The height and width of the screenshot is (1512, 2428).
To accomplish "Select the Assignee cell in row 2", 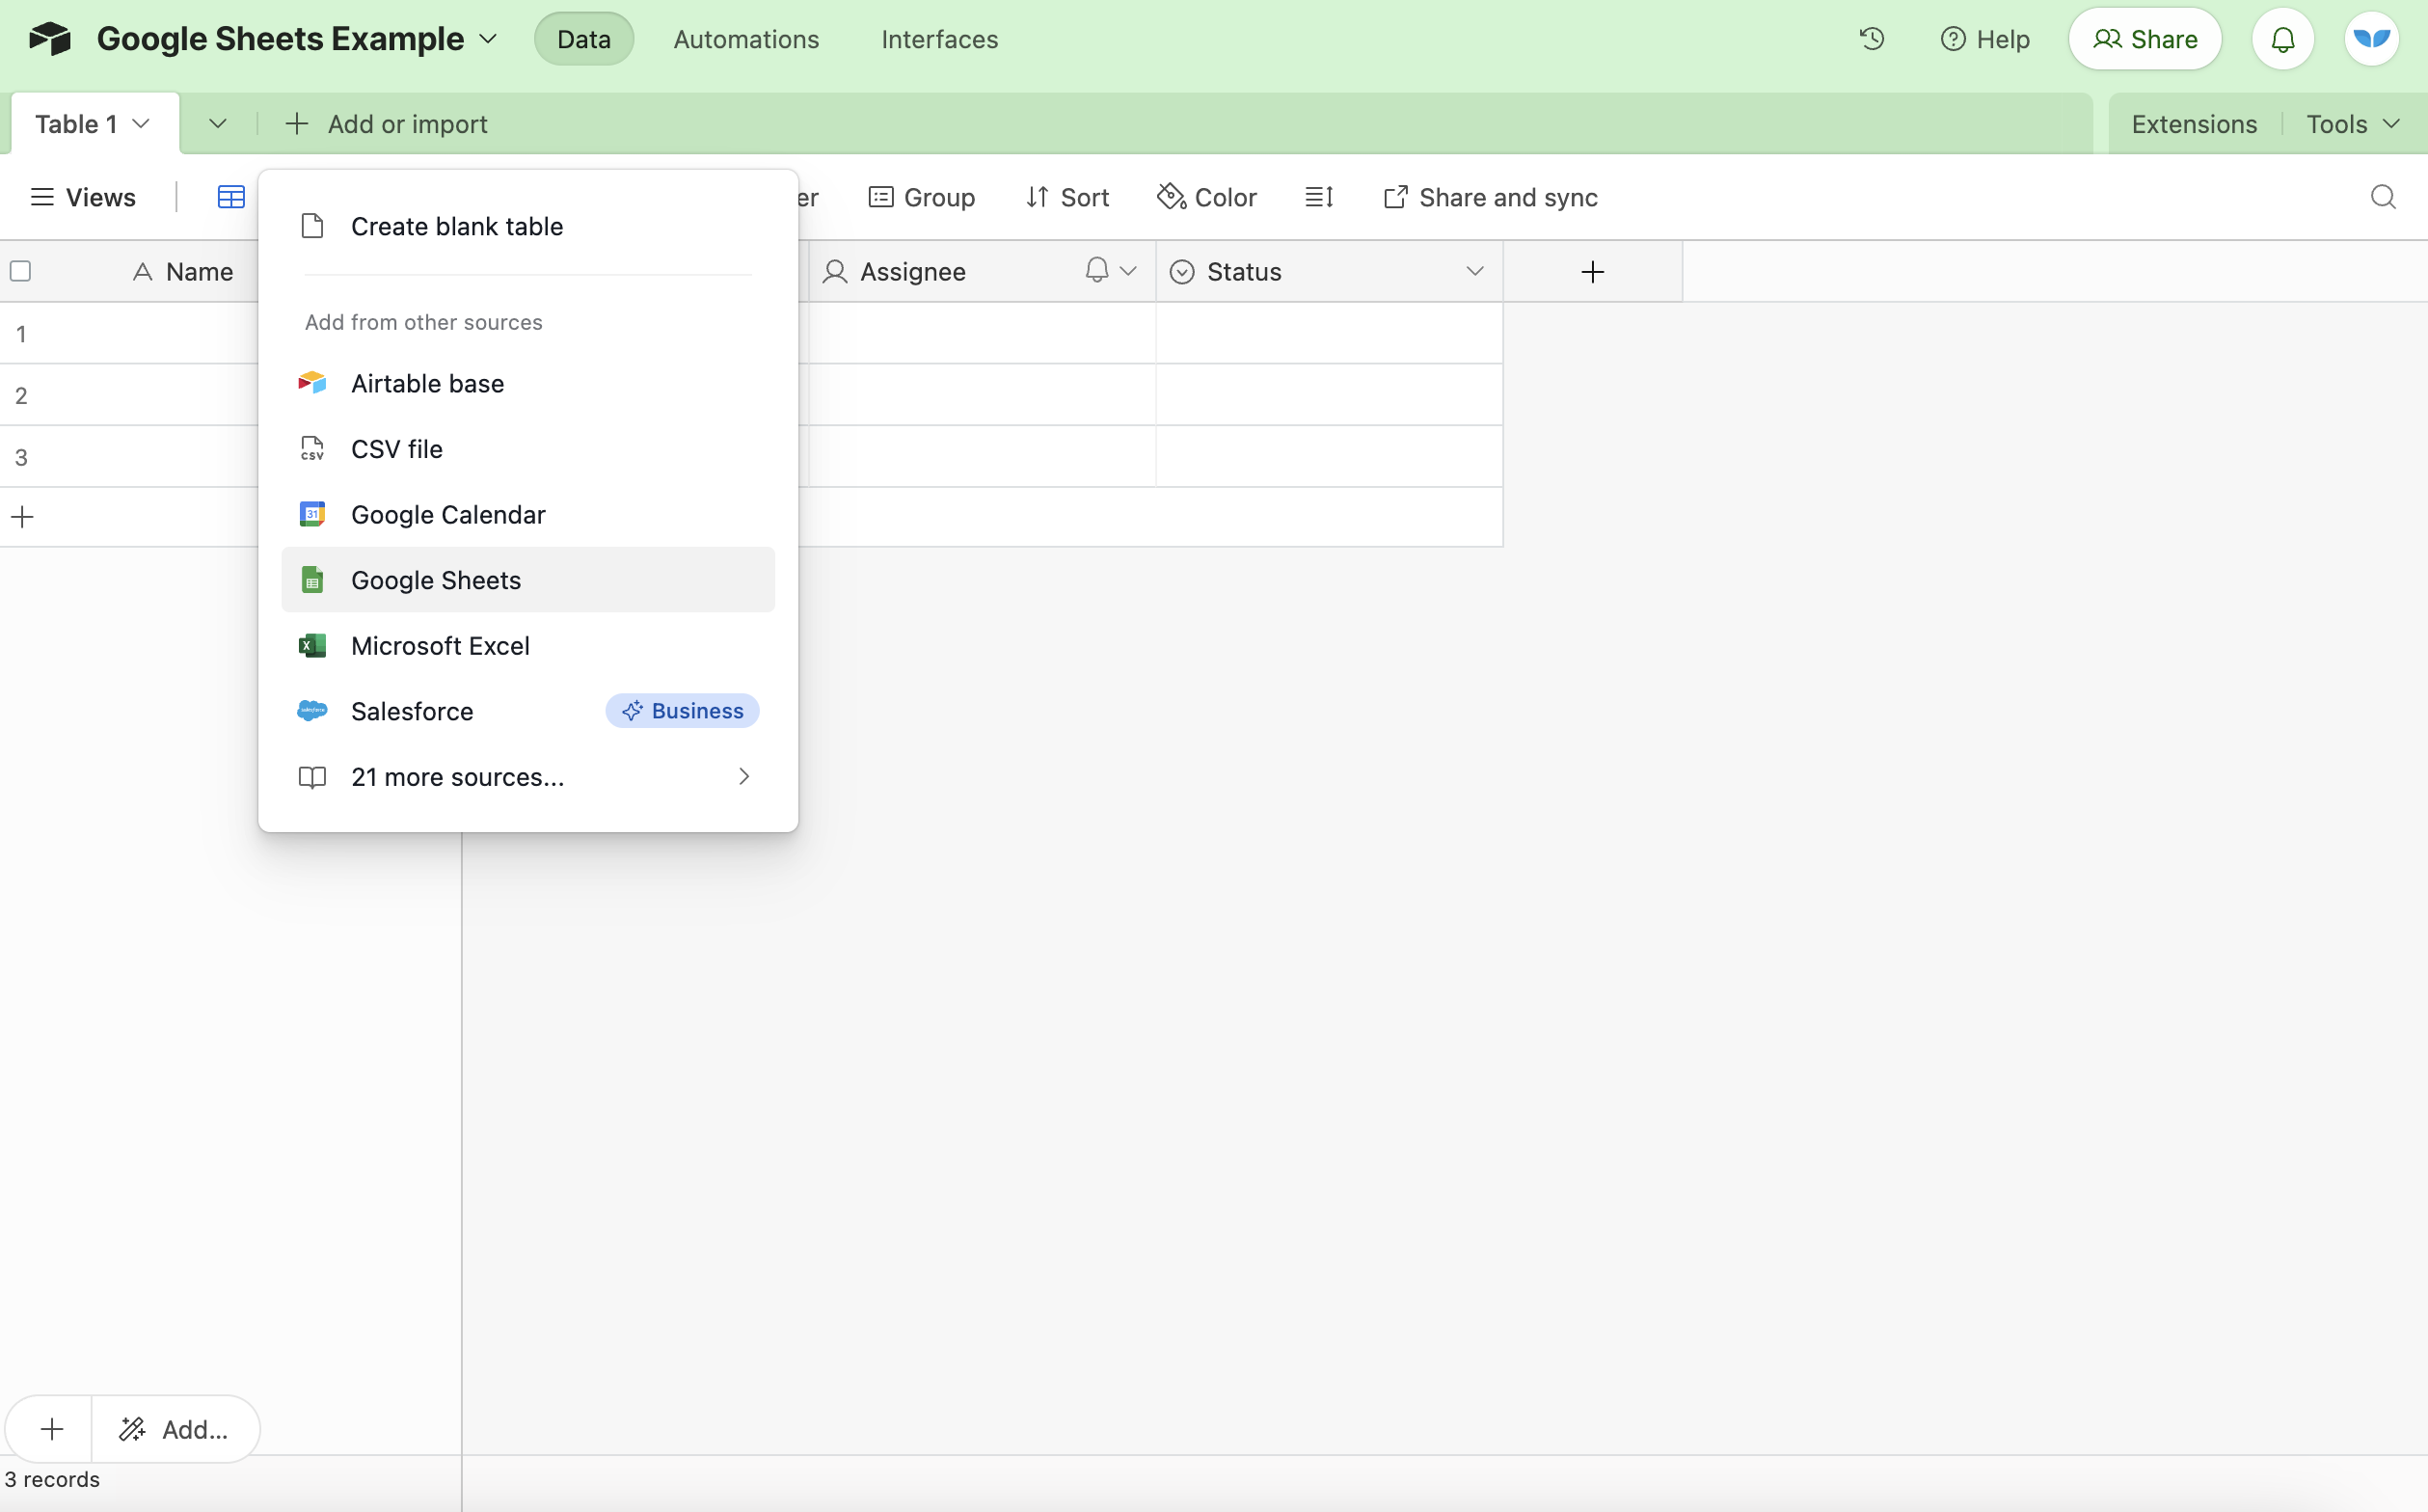I will [982, 395].
